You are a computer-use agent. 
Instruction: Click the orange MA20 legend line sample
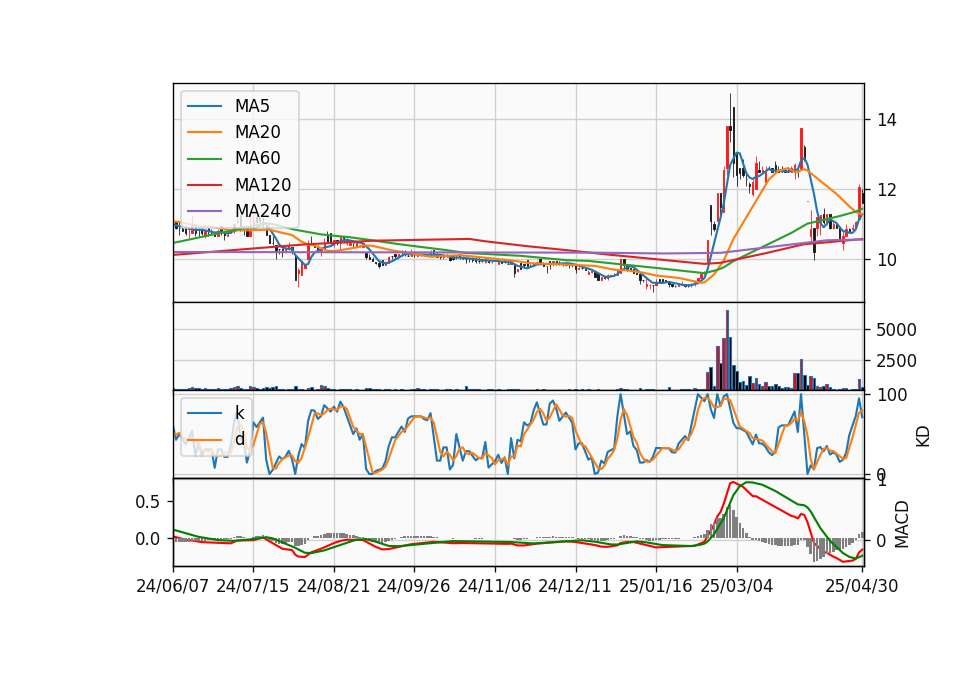[204, 132]
